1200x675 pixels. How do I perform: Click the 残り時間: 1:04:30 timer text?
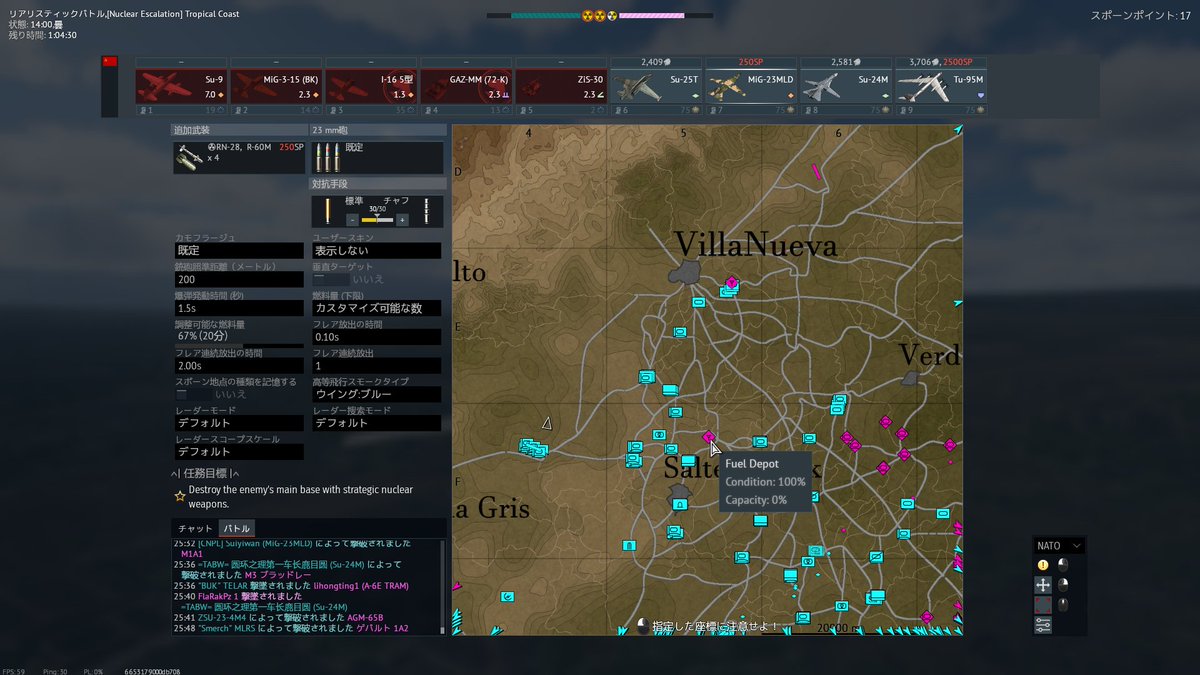[42, 35]
